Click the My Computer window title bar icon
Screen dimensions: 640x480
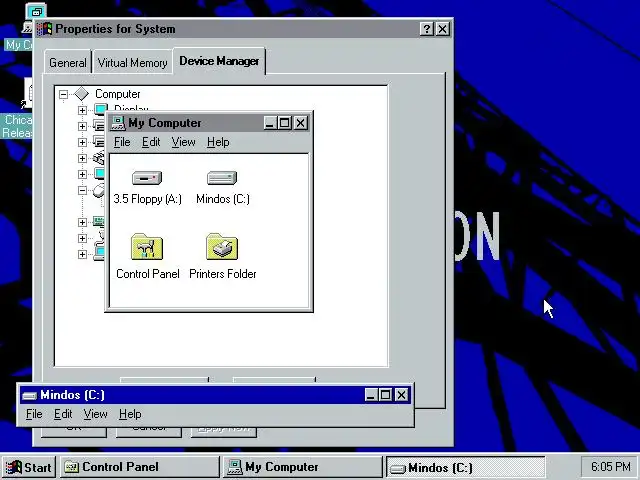tap(118, 123)
